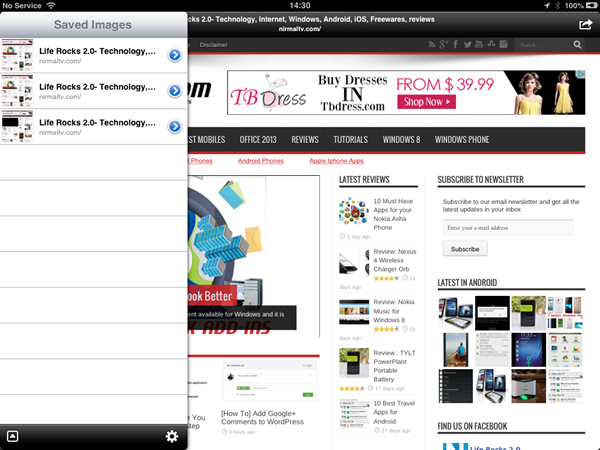Open the Reviews menu item
The height and width of the screenshot is (450, 600).
pos(305,140)
